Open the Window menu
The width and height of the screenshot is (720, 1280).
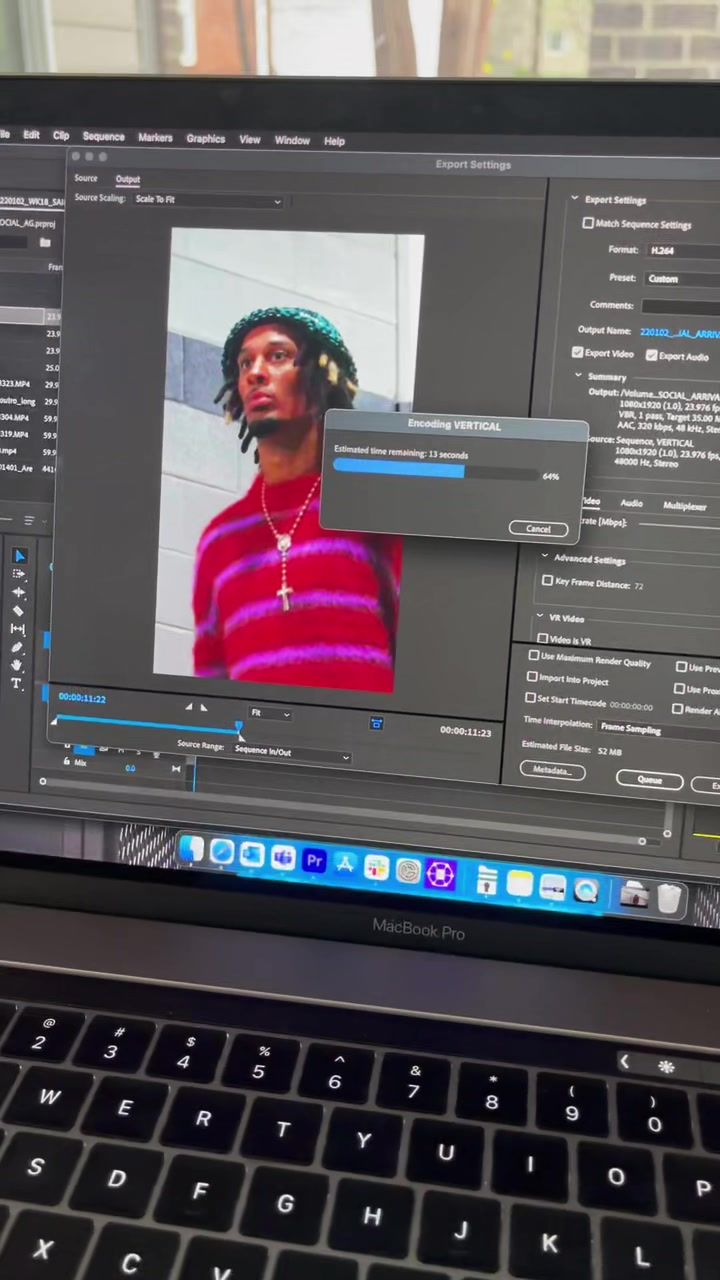click(x=292, y=141)
